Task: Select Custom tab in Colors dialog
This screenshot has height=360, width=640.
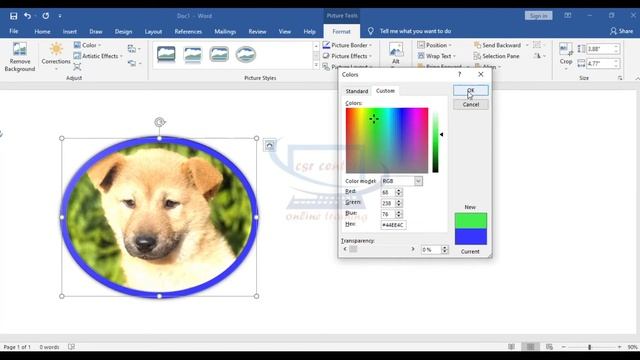Action: [x=385, y=91]
